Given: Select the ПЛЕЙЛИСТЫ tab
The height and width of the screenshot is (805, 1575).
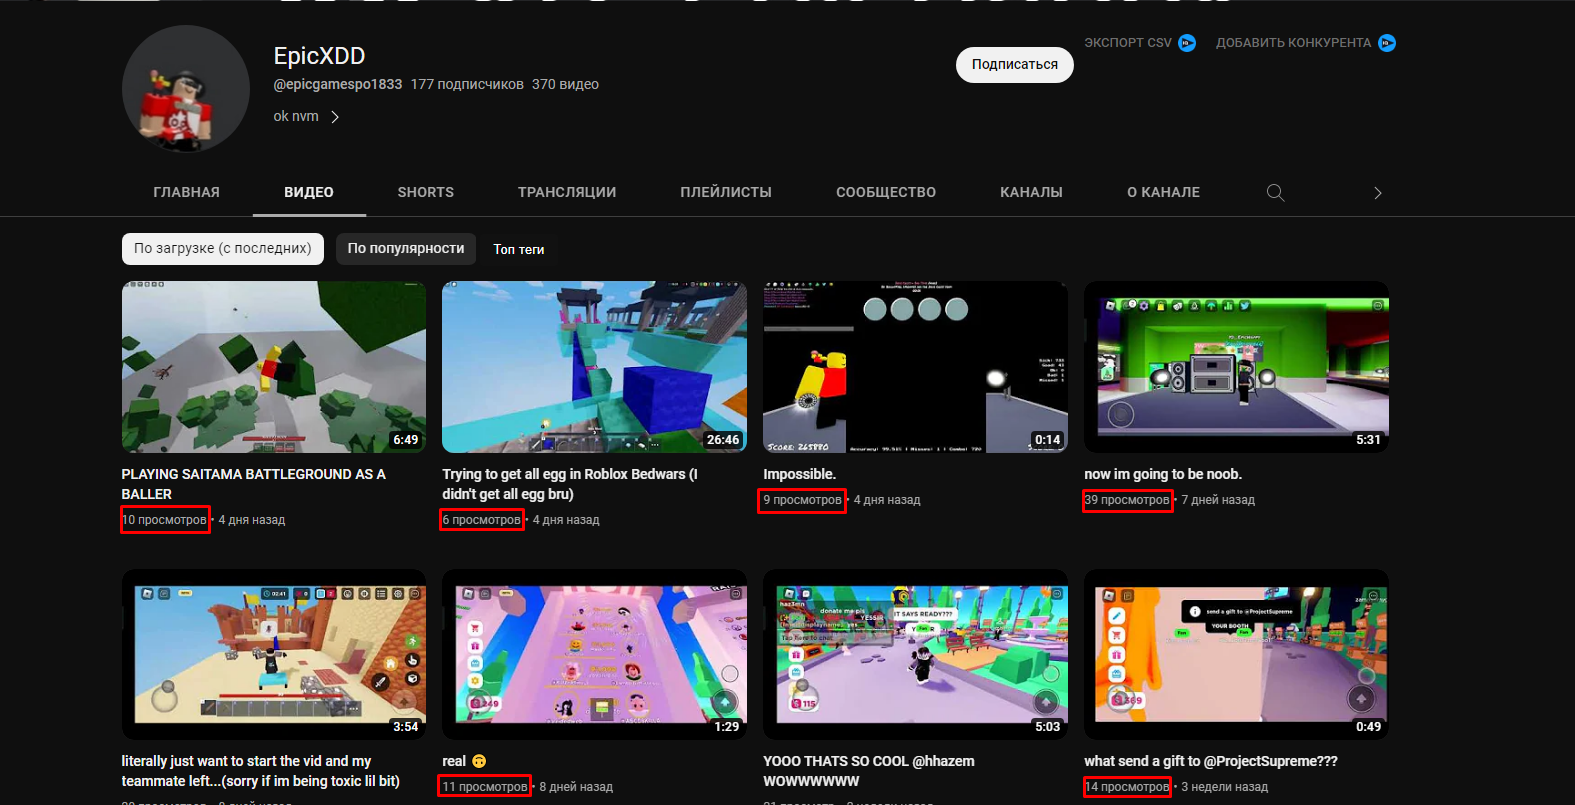Looking at the screenshot, I should pyautogui.click(x=726, y=192).
